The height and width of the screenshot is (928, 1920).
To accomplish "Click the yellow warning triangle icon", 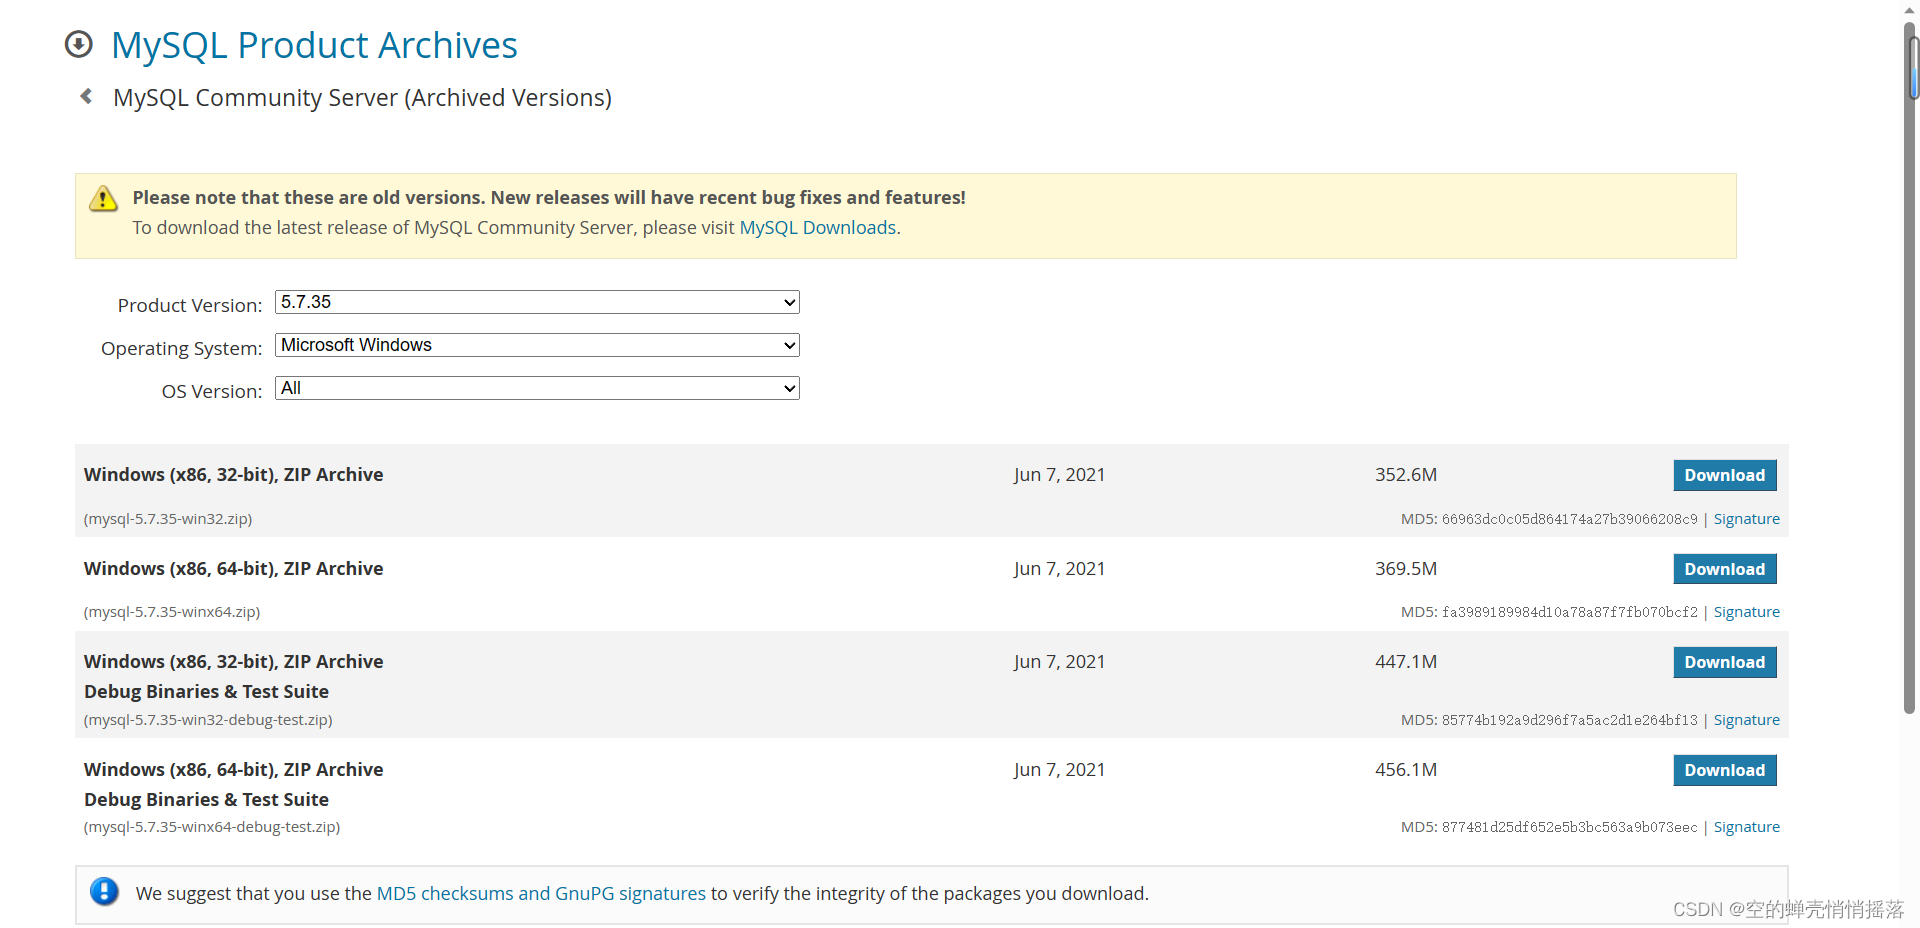I will coord(103,199).
